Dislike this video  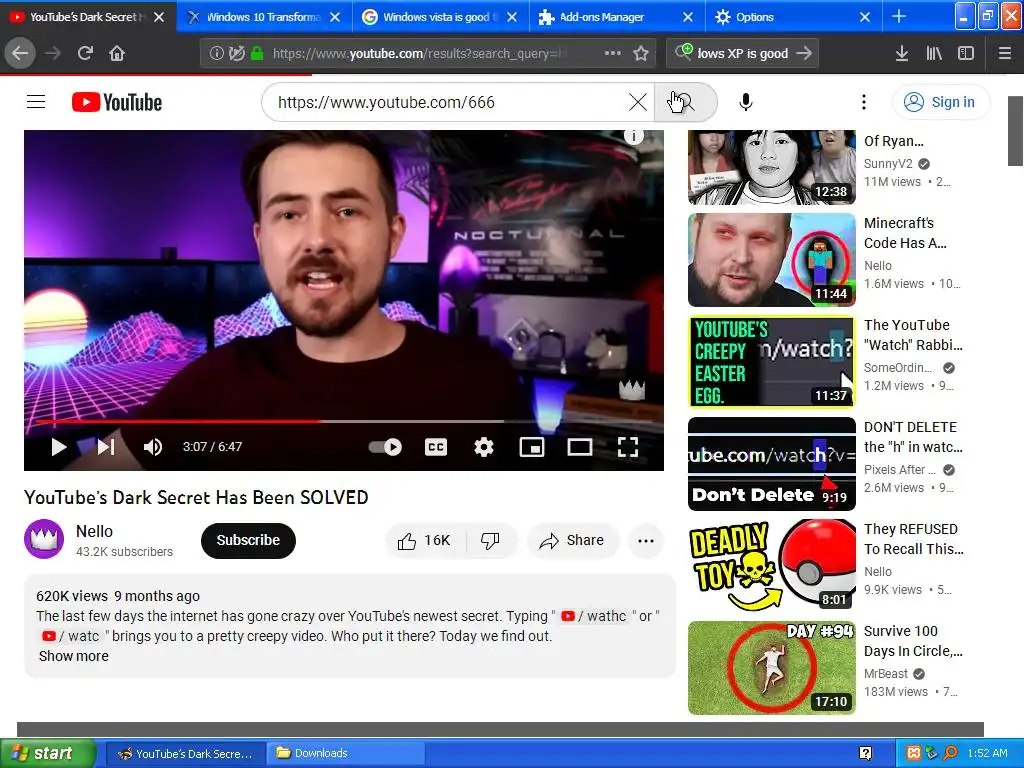(x=491, y=541)
